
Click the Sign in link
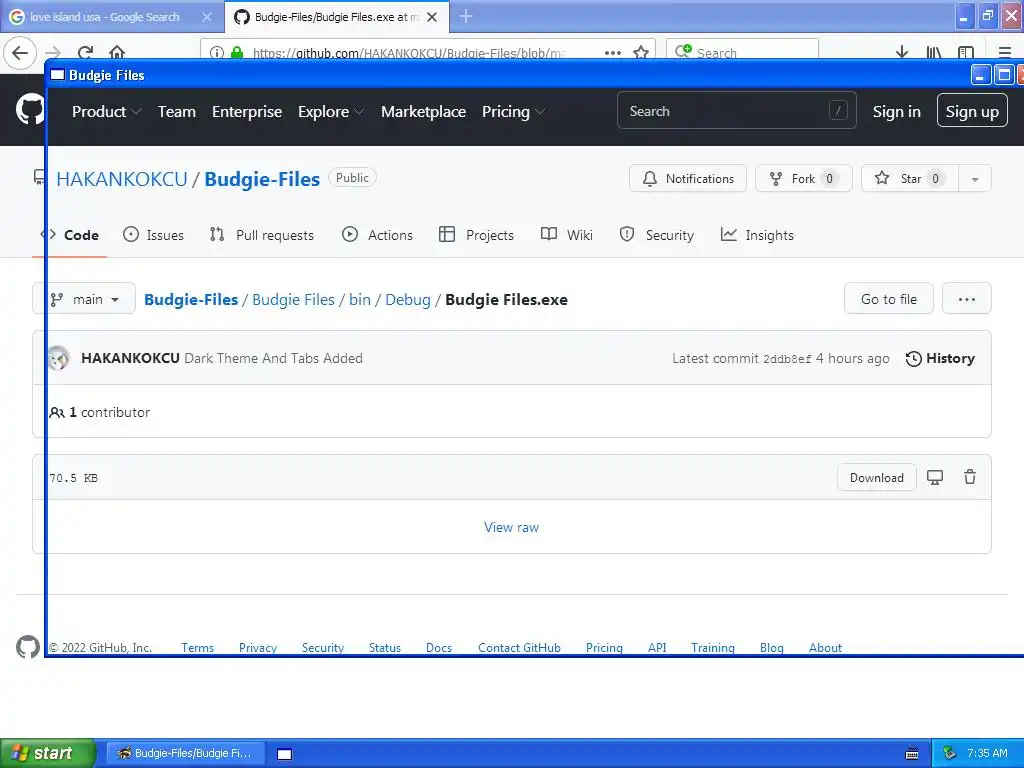tap(897, 112)
